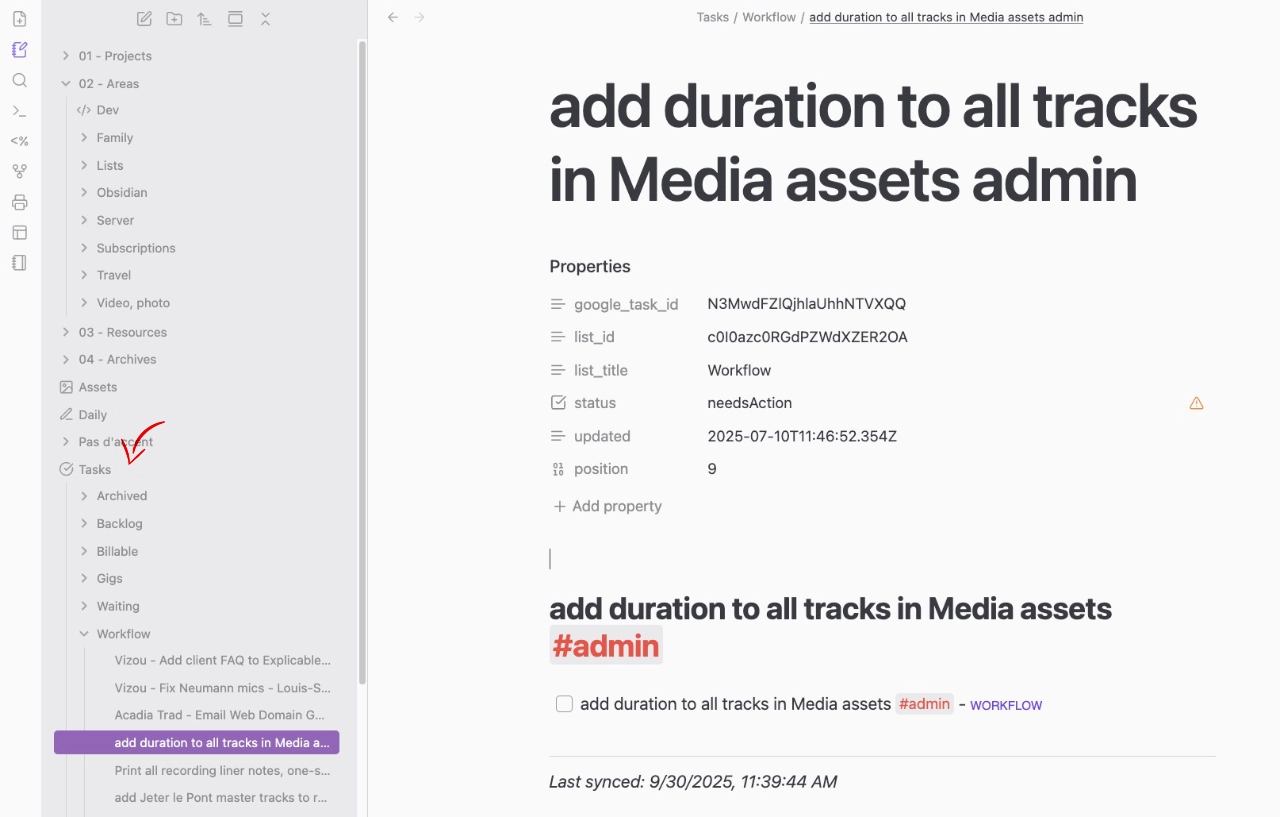This screenshot has width=1280, height=817.
Task: Collapse all folders with the collapse icon
Action: (x=265, y=19)
